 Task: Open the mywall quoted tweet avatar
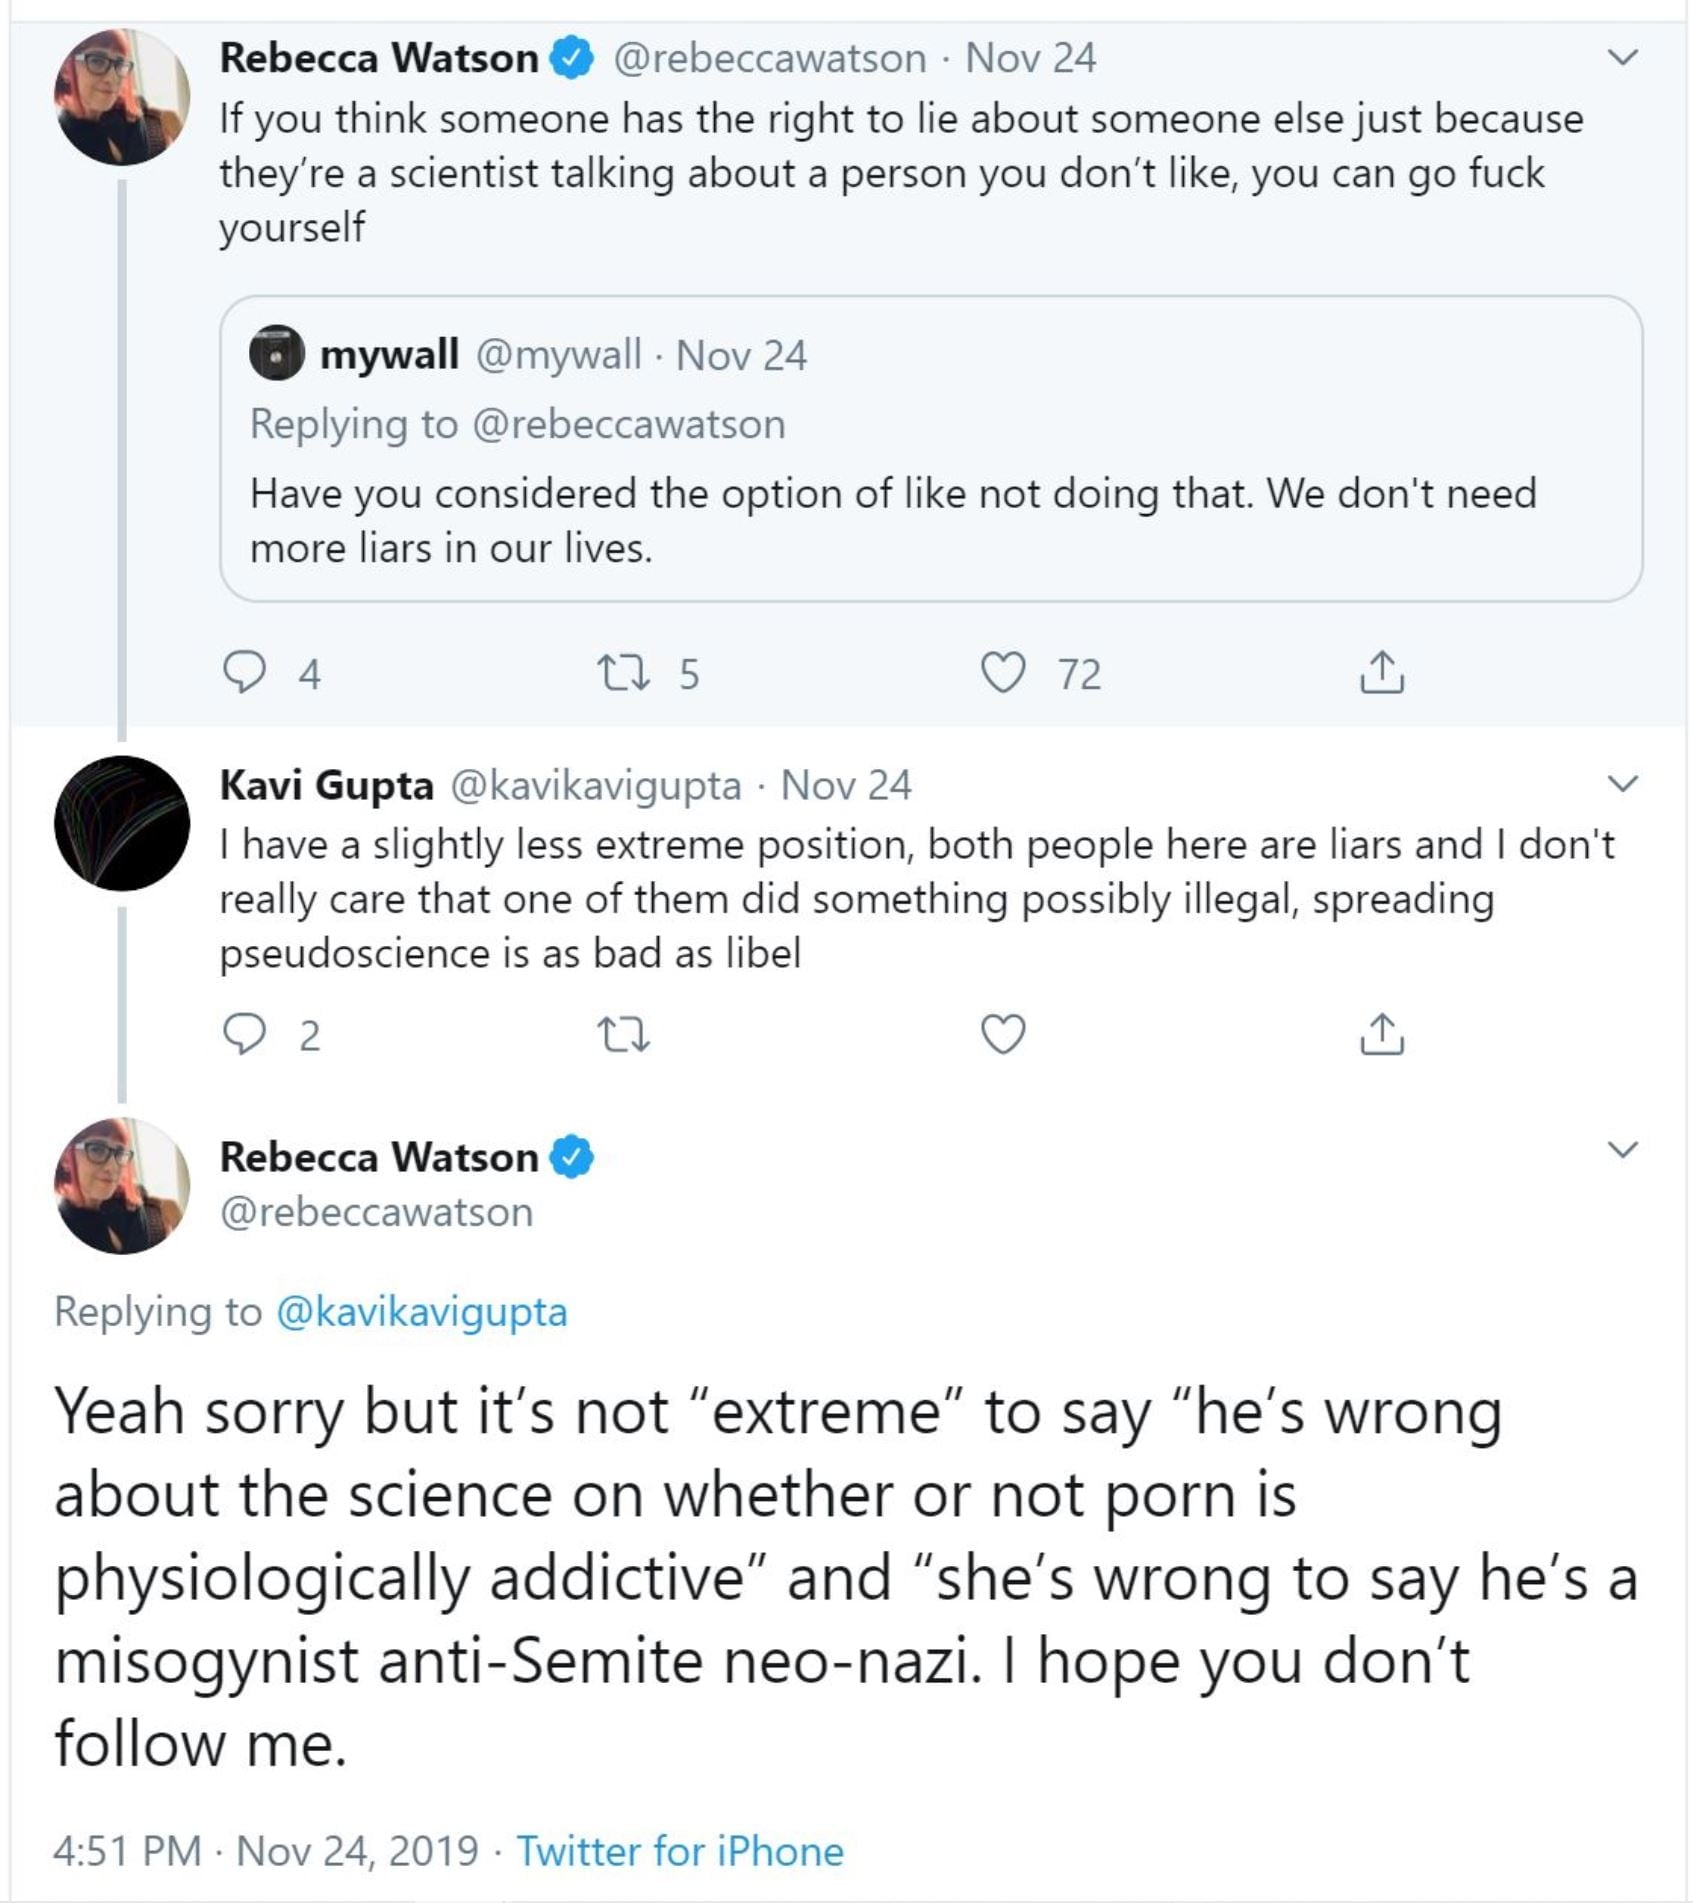click(x=277, y=354)
